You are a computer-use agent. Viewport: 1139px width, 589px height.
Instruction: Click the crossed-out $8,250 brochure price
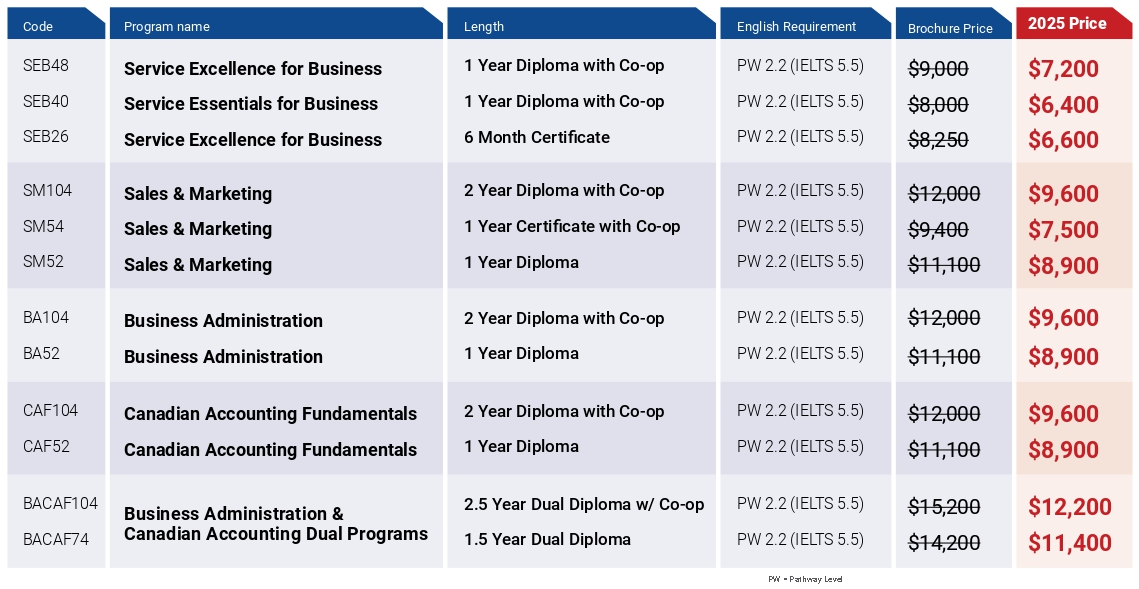[x=938, y=140]
